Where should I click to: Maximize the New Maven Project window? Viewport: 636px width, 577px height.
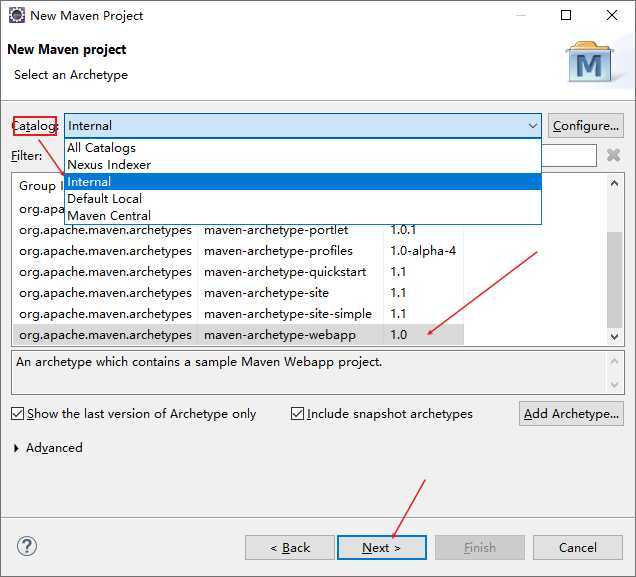click(x=566, y=15)
